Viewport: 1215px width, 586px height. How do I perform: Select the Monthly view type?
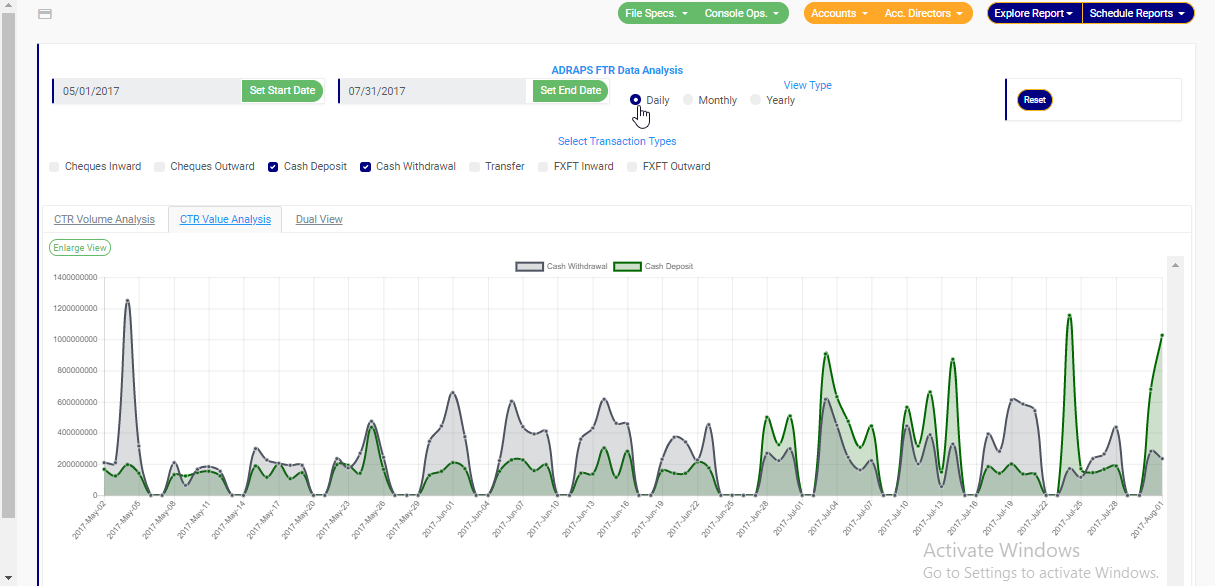688,100
